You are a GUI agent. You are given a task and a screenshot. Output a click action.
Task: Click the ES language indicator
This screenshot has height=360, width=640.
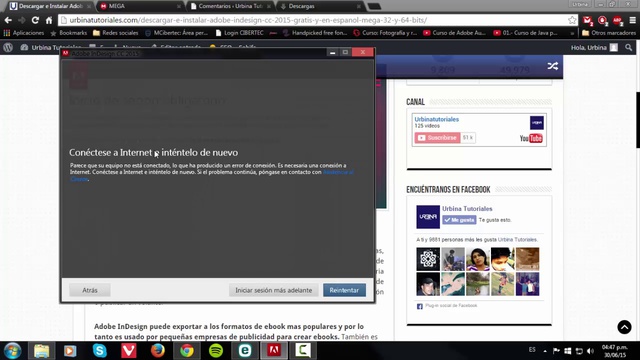pos(532,350)
